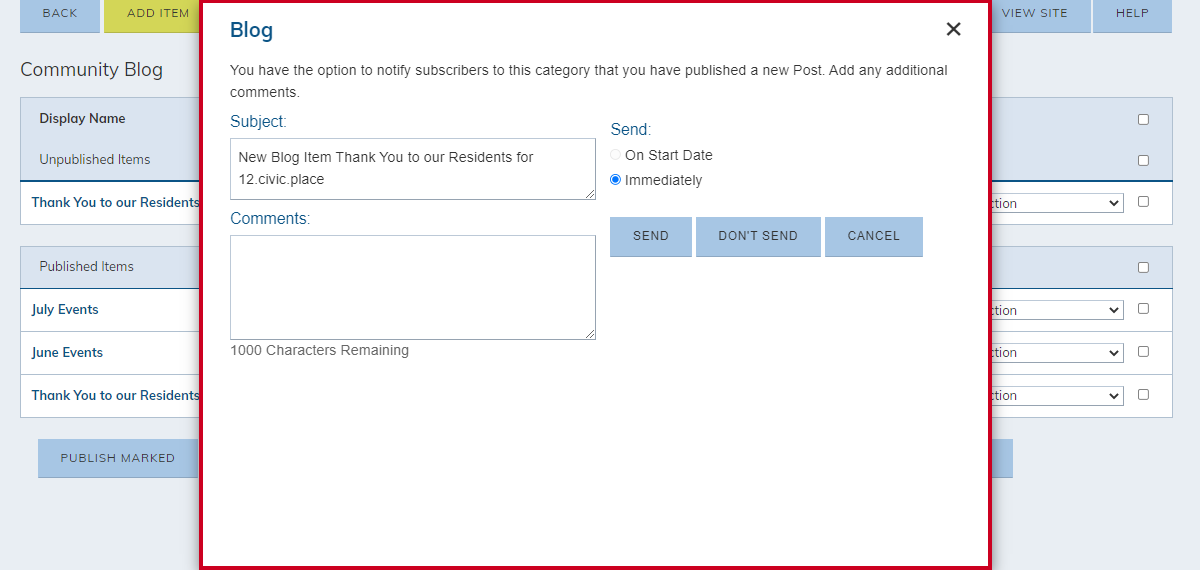Click the Unpublished Items section label

click(x=95, y=160)
